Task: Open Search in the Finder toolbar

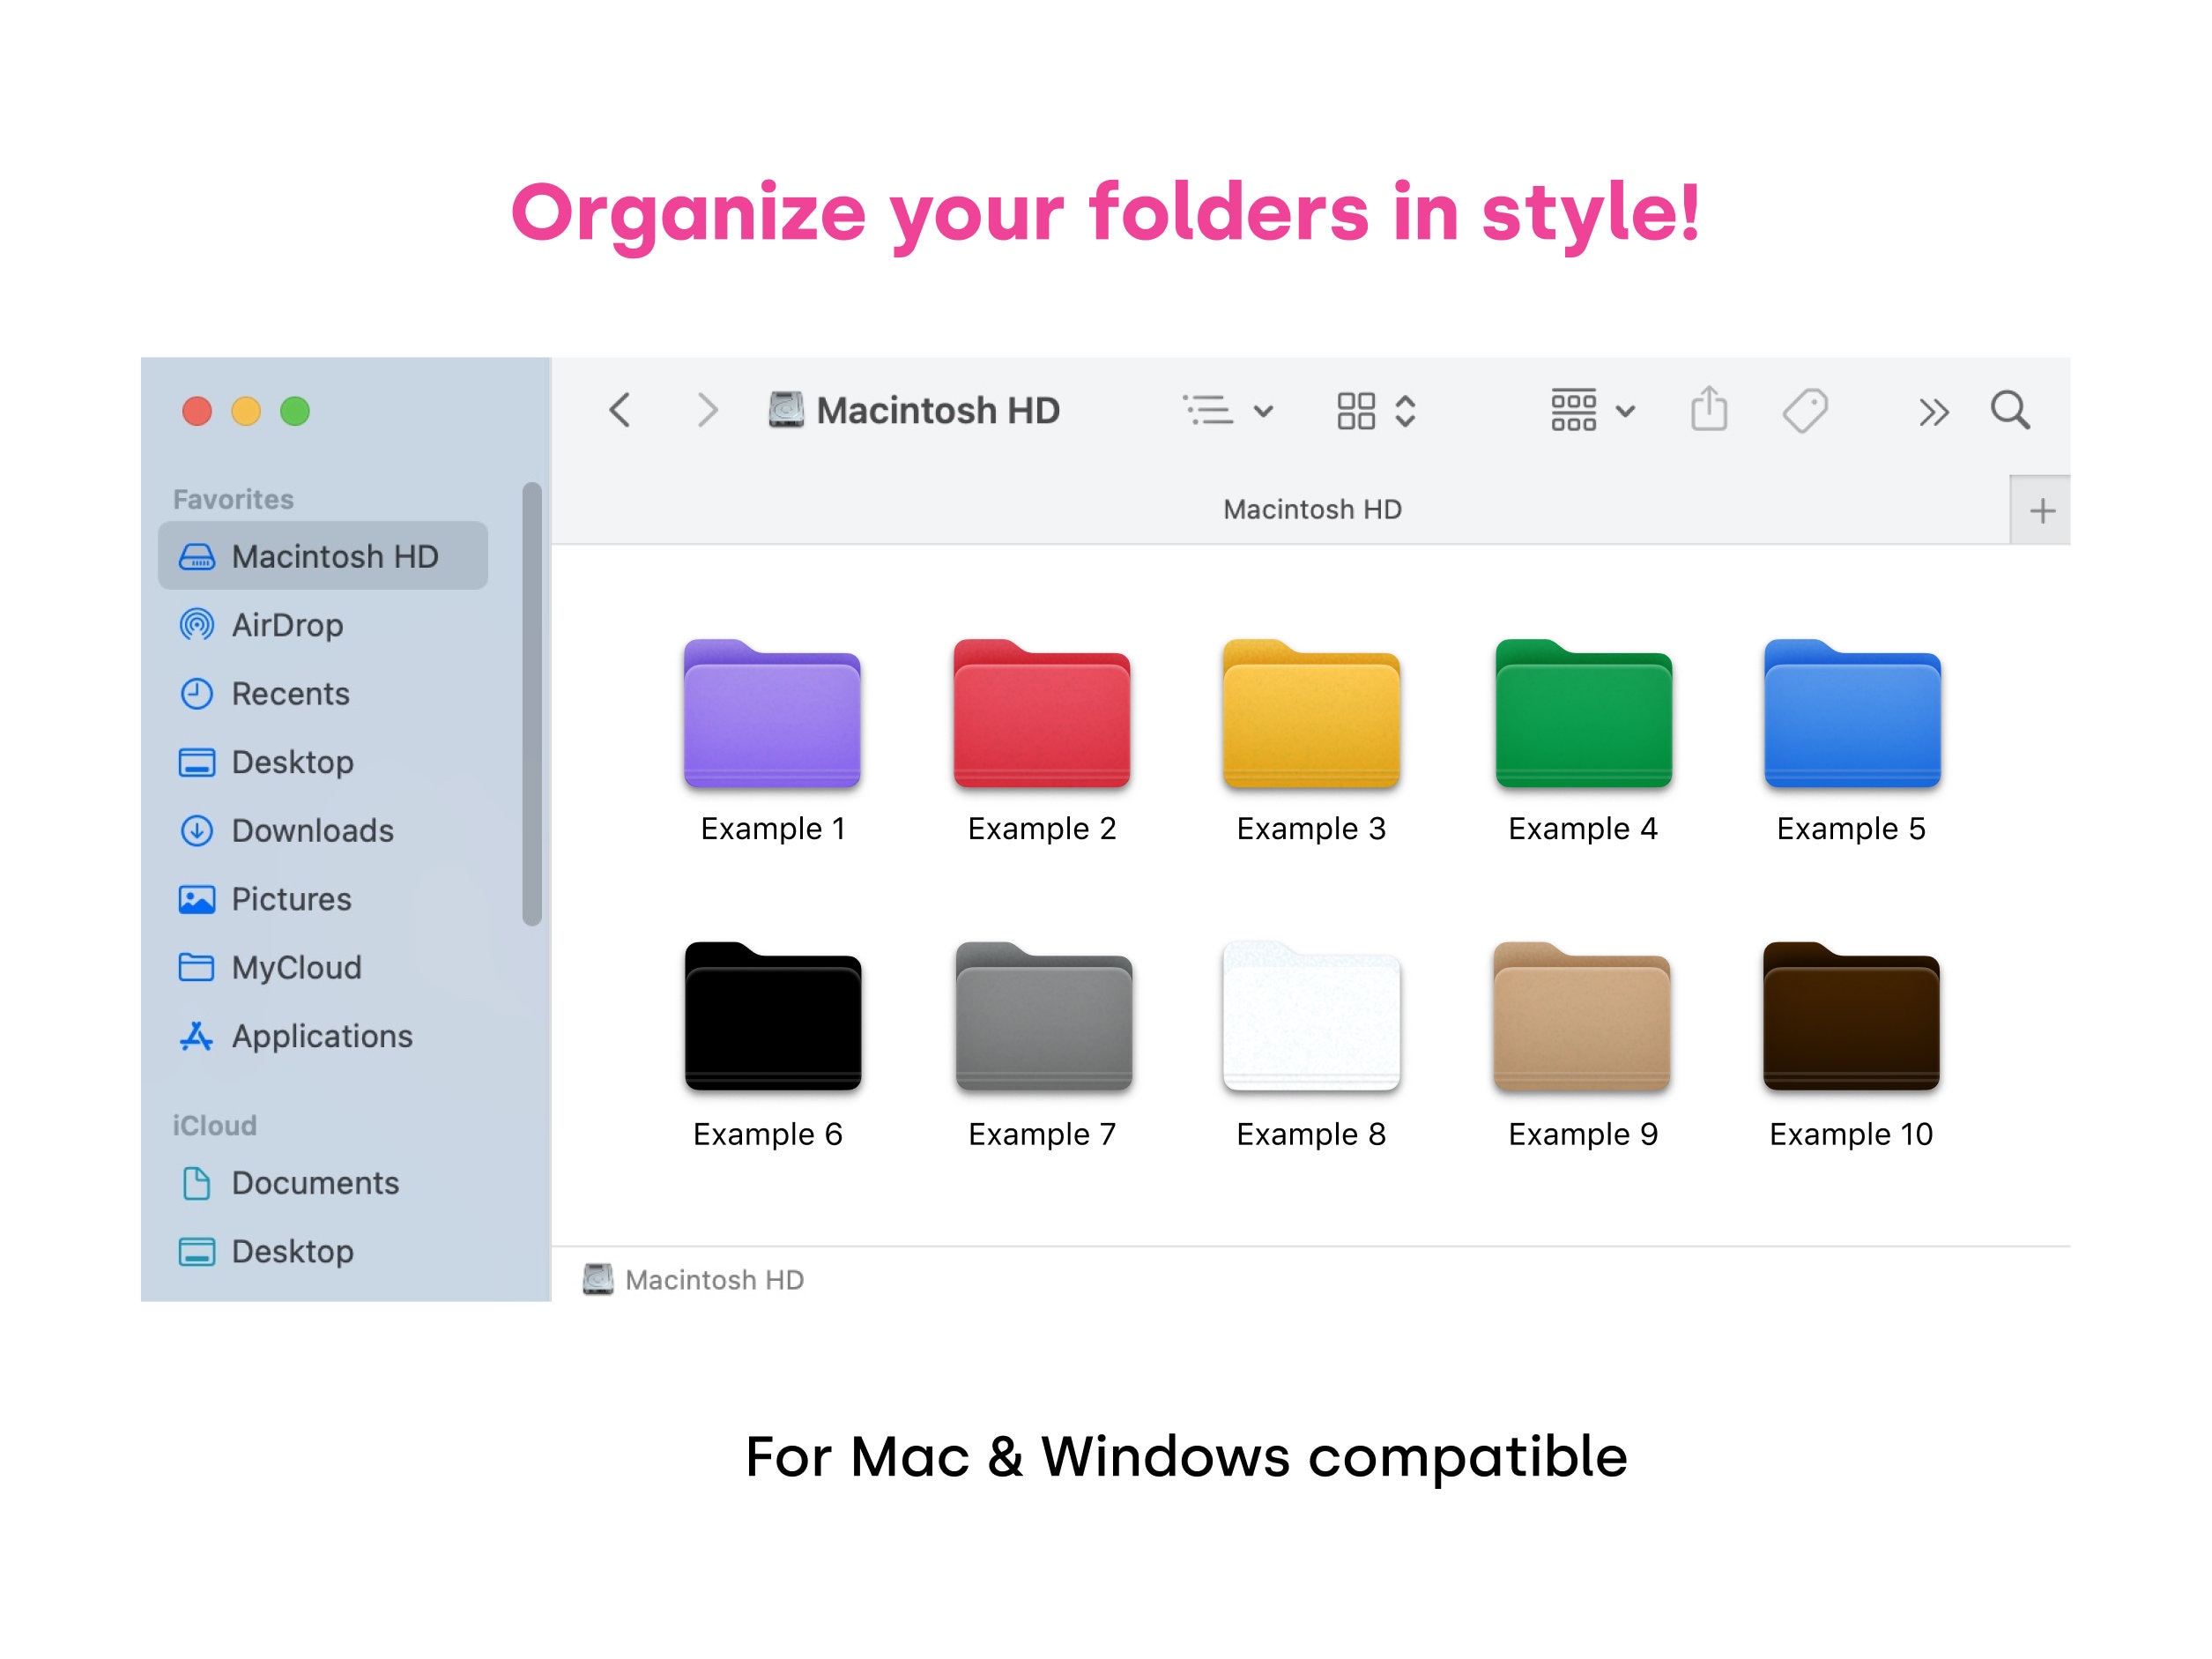Action: [2011, 410]
